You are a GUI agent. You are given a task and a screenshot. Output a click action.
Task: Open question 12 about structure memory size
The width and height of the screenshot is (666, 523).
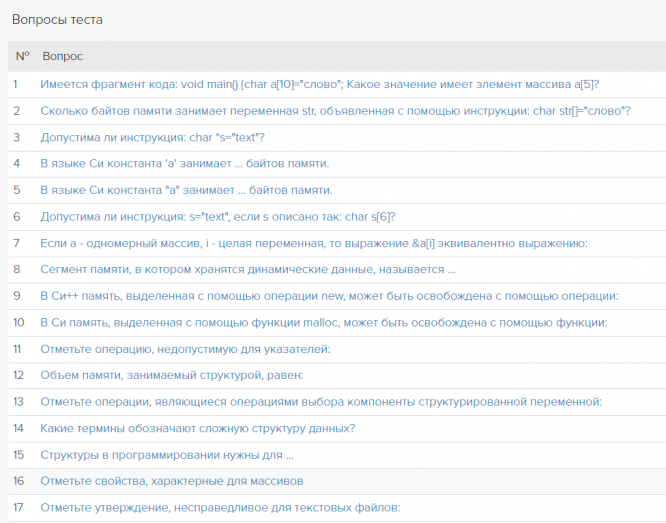coord(172,375)
